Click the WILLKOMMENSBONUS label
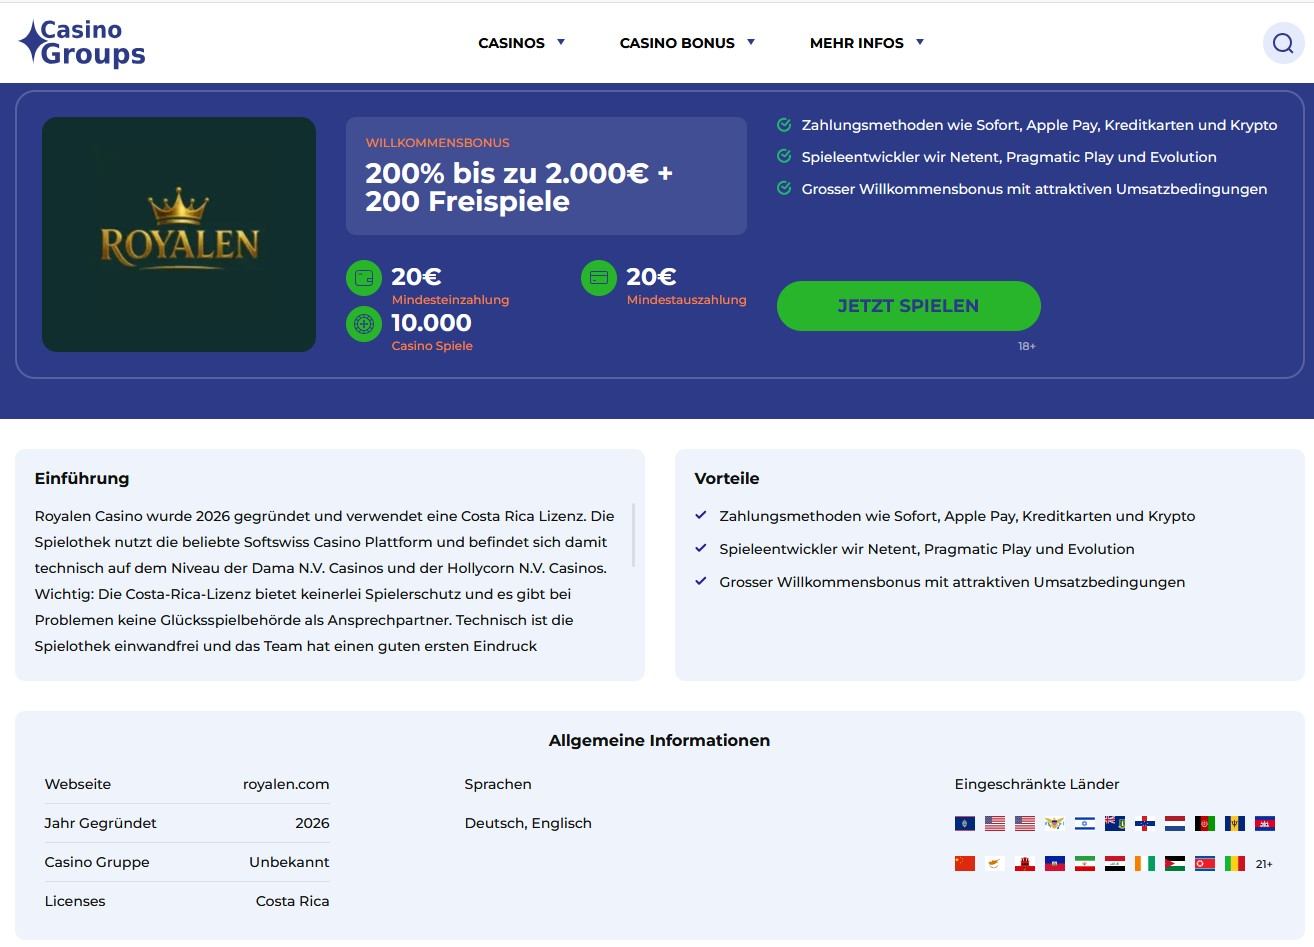The image size is (1314, 947). (x=437, y=143)
